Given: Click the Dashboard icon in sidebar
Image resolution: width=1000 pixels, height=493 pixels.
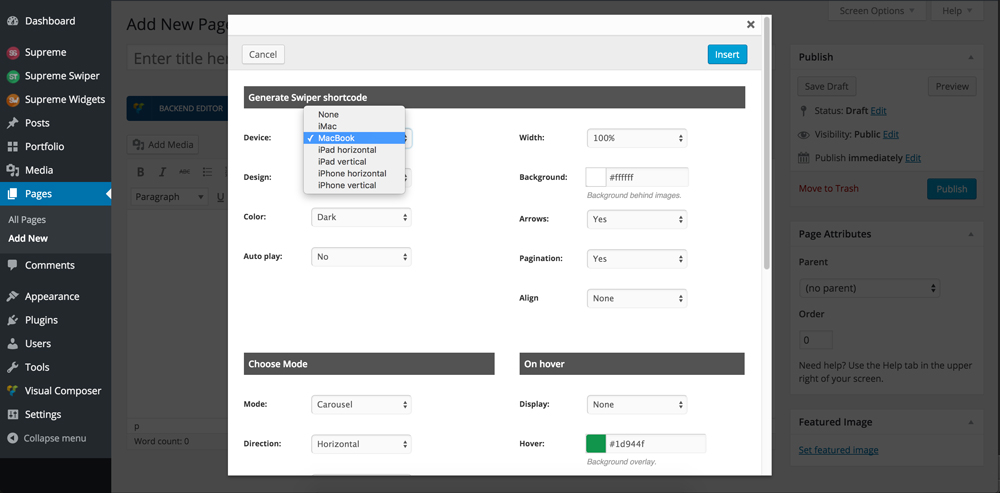Looking at the screenshot, I should 13,21.
